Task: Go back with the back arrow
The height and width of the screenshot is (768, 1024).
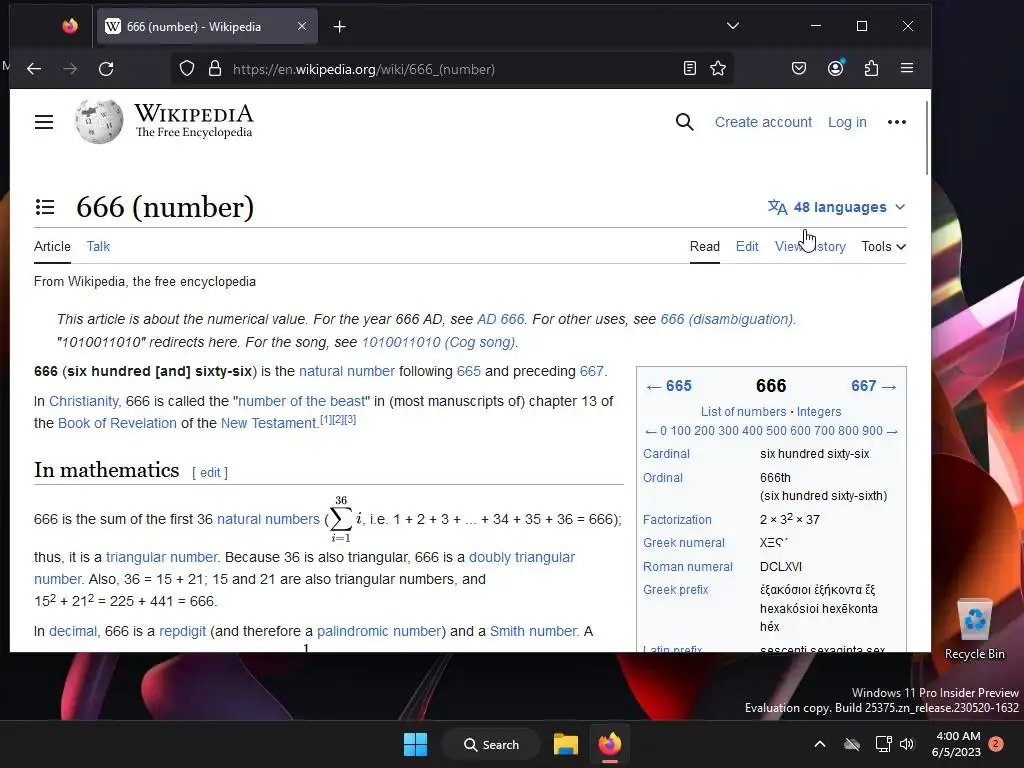Action: point(34,69)
